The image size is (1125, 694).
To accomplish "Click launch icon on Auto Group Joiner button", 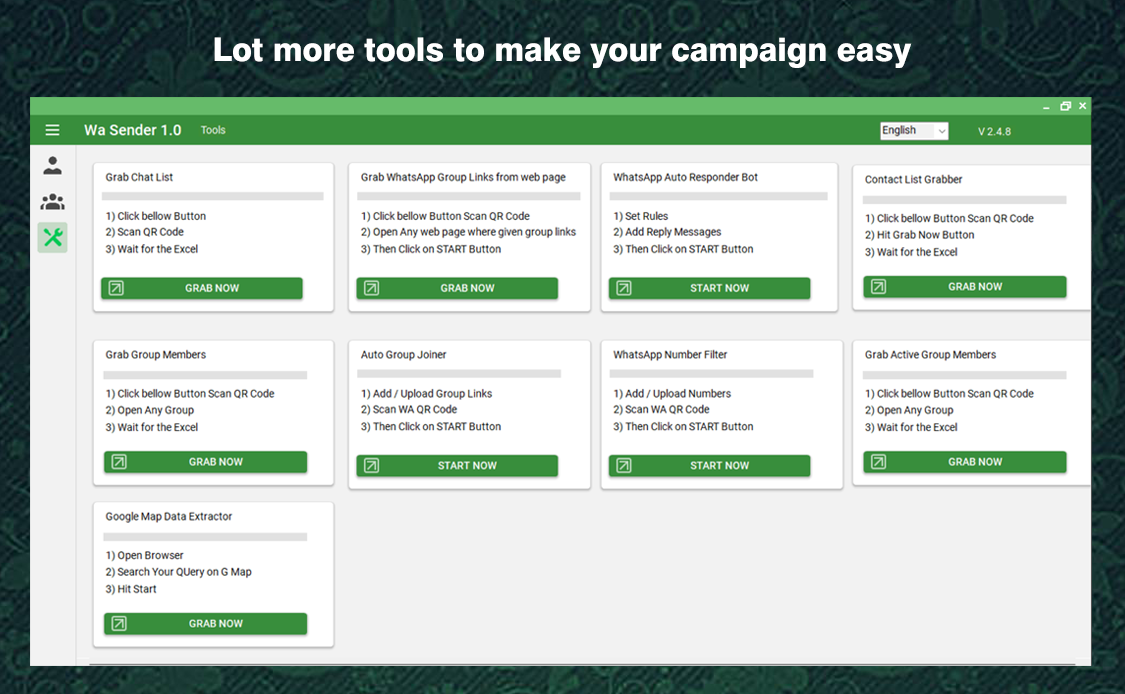I will 372,465.
